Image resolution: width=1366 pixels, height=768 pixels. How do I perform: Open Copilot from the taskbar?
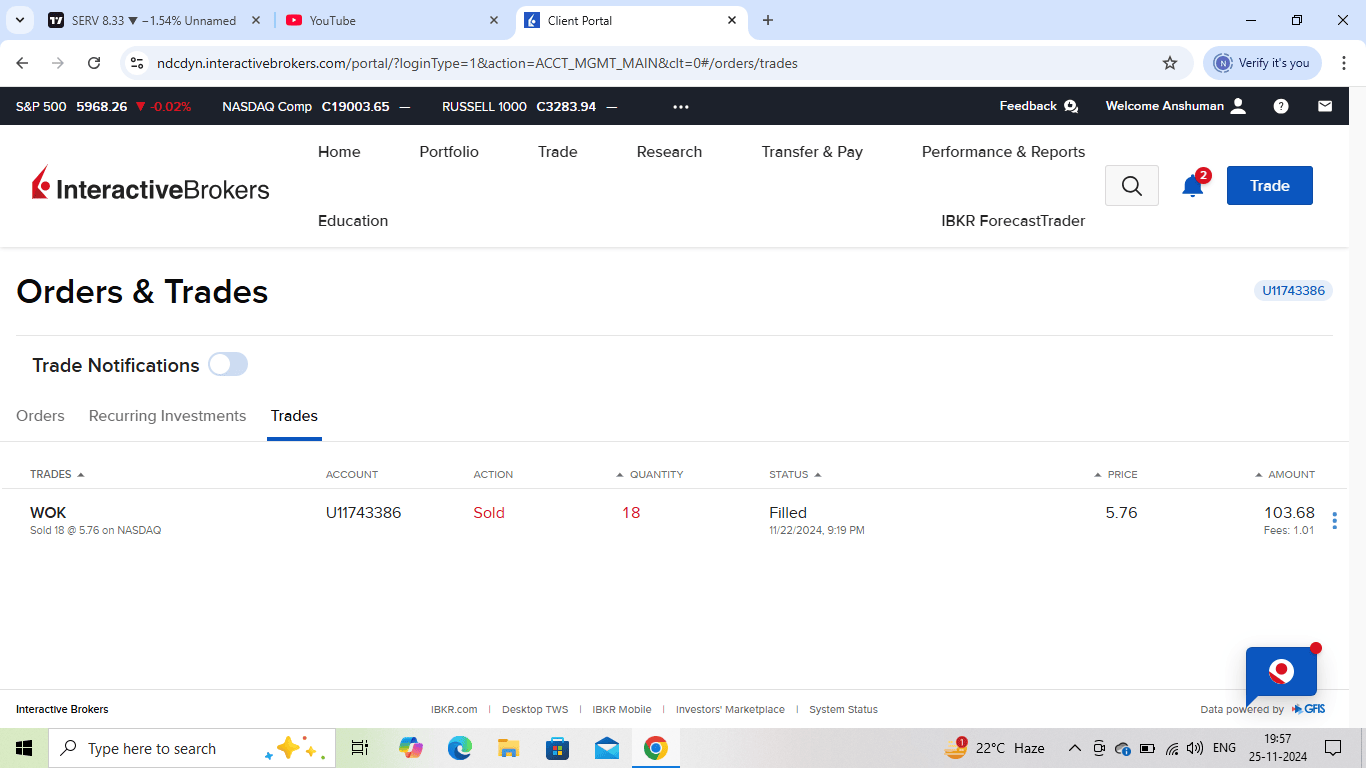410,748
